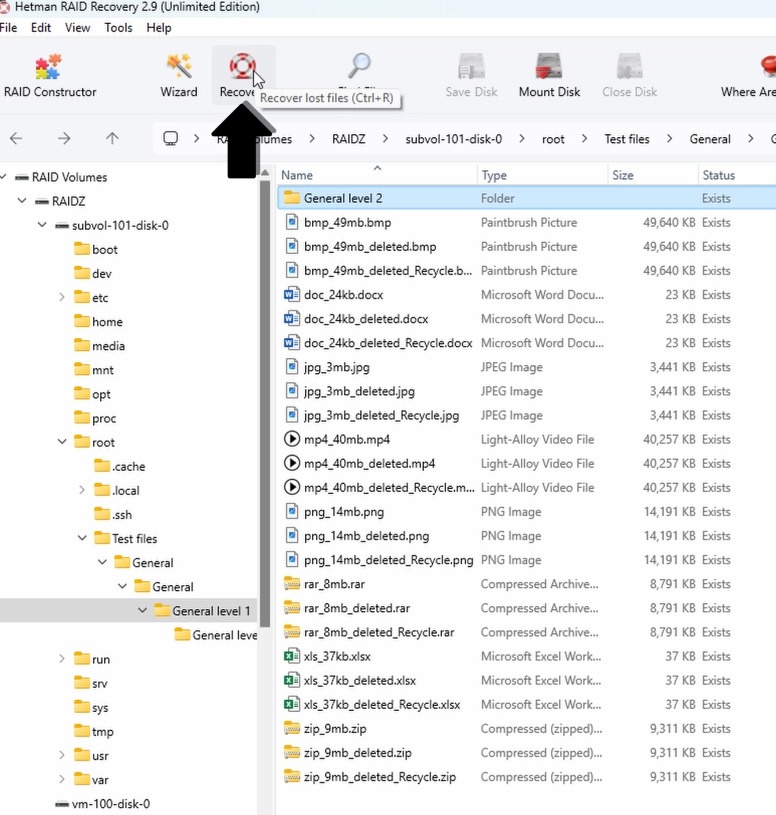
Task: Open the Edit menu
Action: pyautogui.click(x=41, y=28)
